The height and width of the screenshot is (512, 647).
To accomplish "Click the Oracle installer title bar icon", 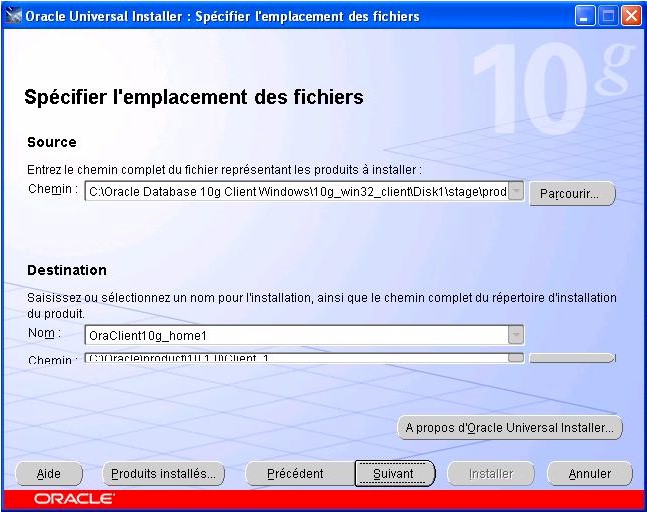I will point(13,16).
